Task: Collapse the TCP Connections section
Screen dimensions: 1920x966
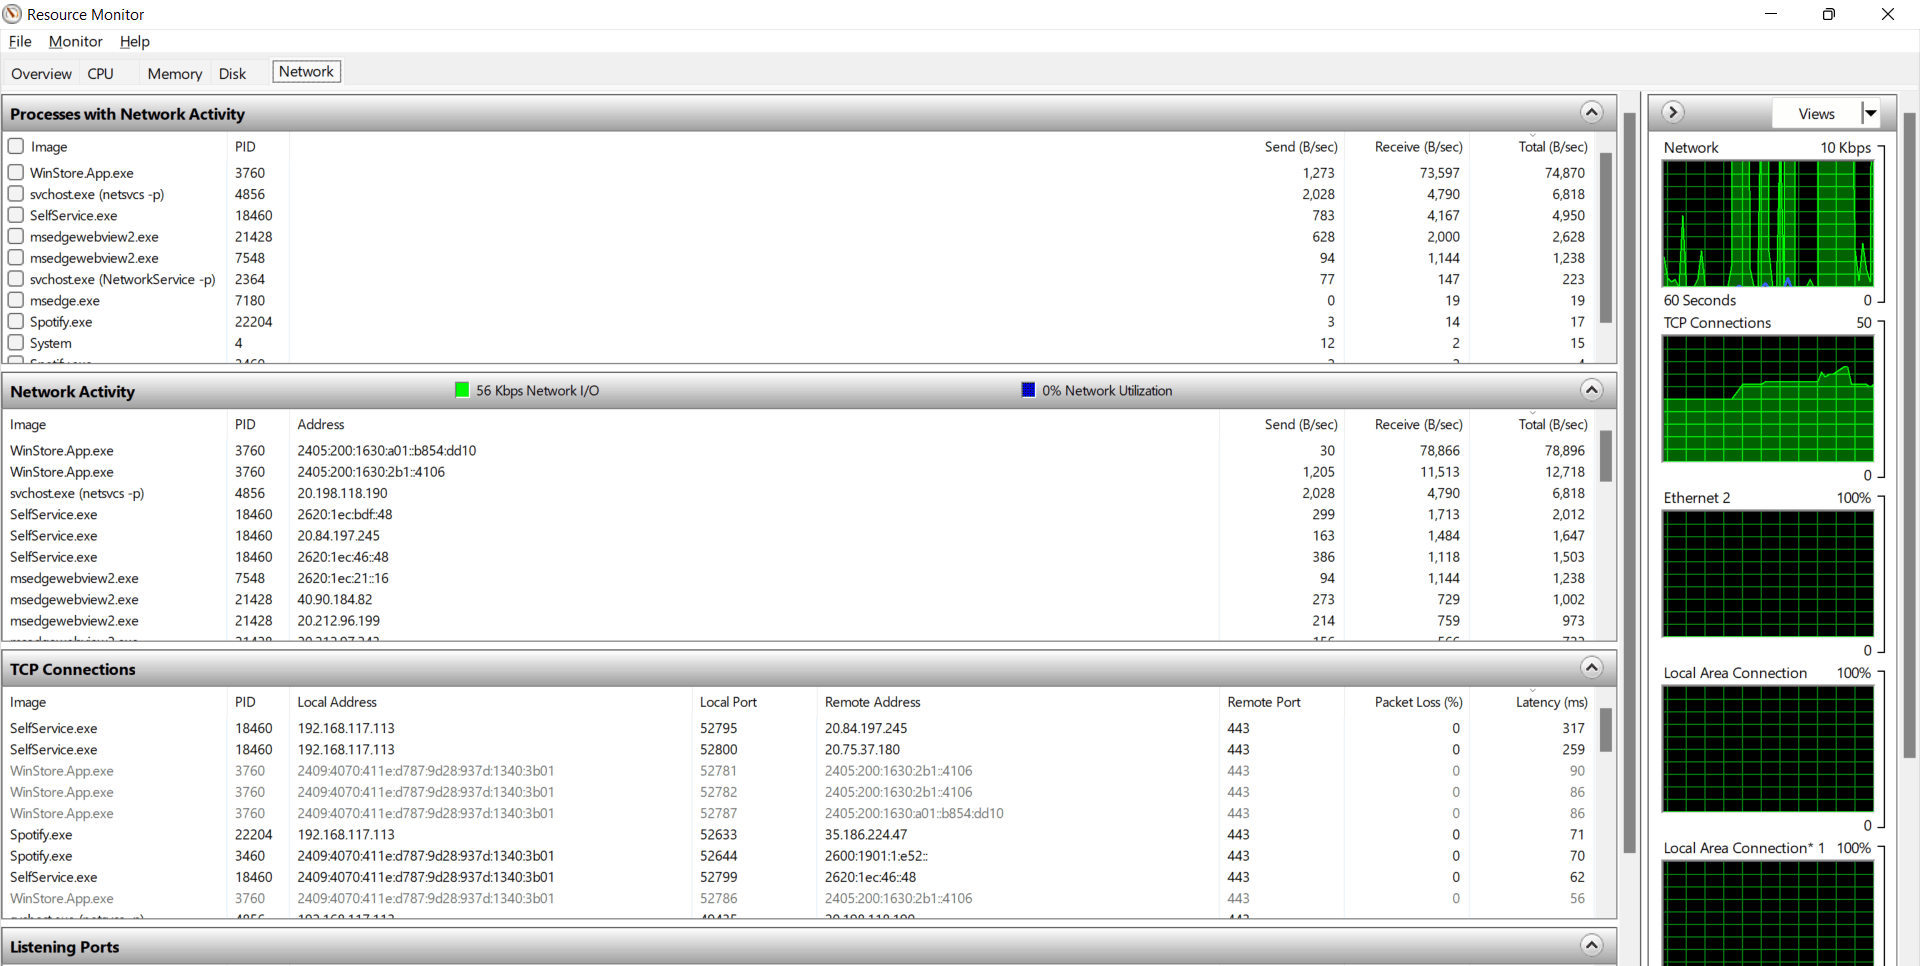Action: tap(1592, 668)
